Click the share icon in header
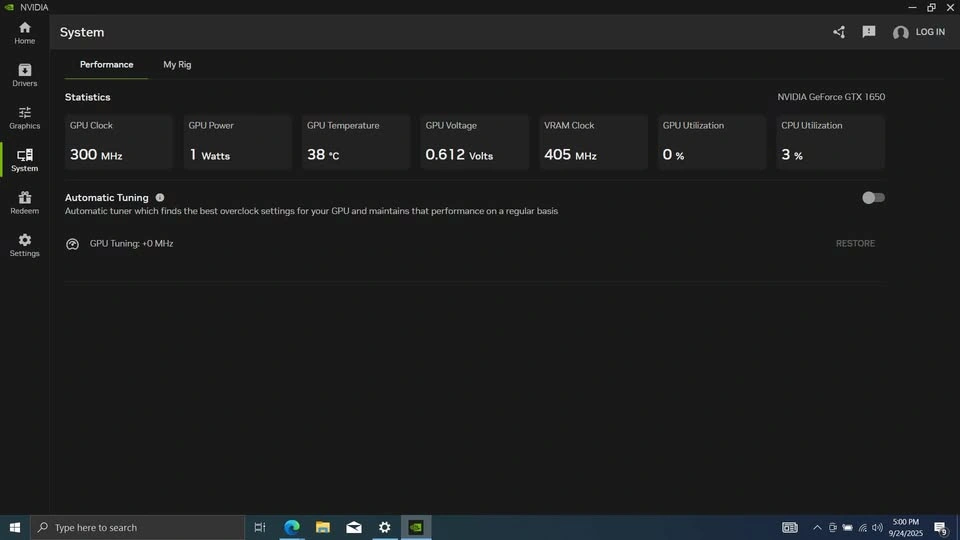The height and width of the screenshot is (540, 960). (x=839, y=32)
